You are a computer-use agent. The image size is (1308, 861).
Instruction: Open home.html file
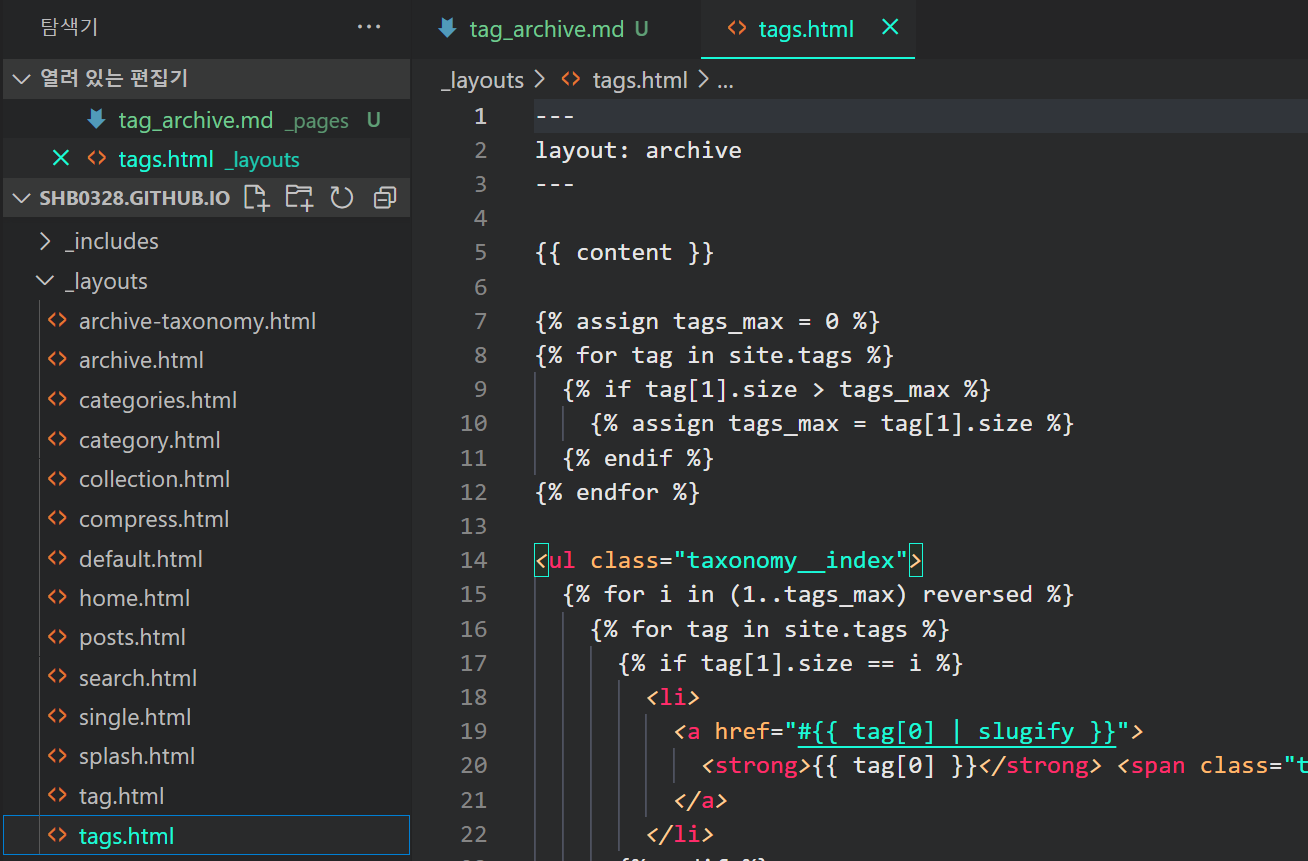coord(134,598)
